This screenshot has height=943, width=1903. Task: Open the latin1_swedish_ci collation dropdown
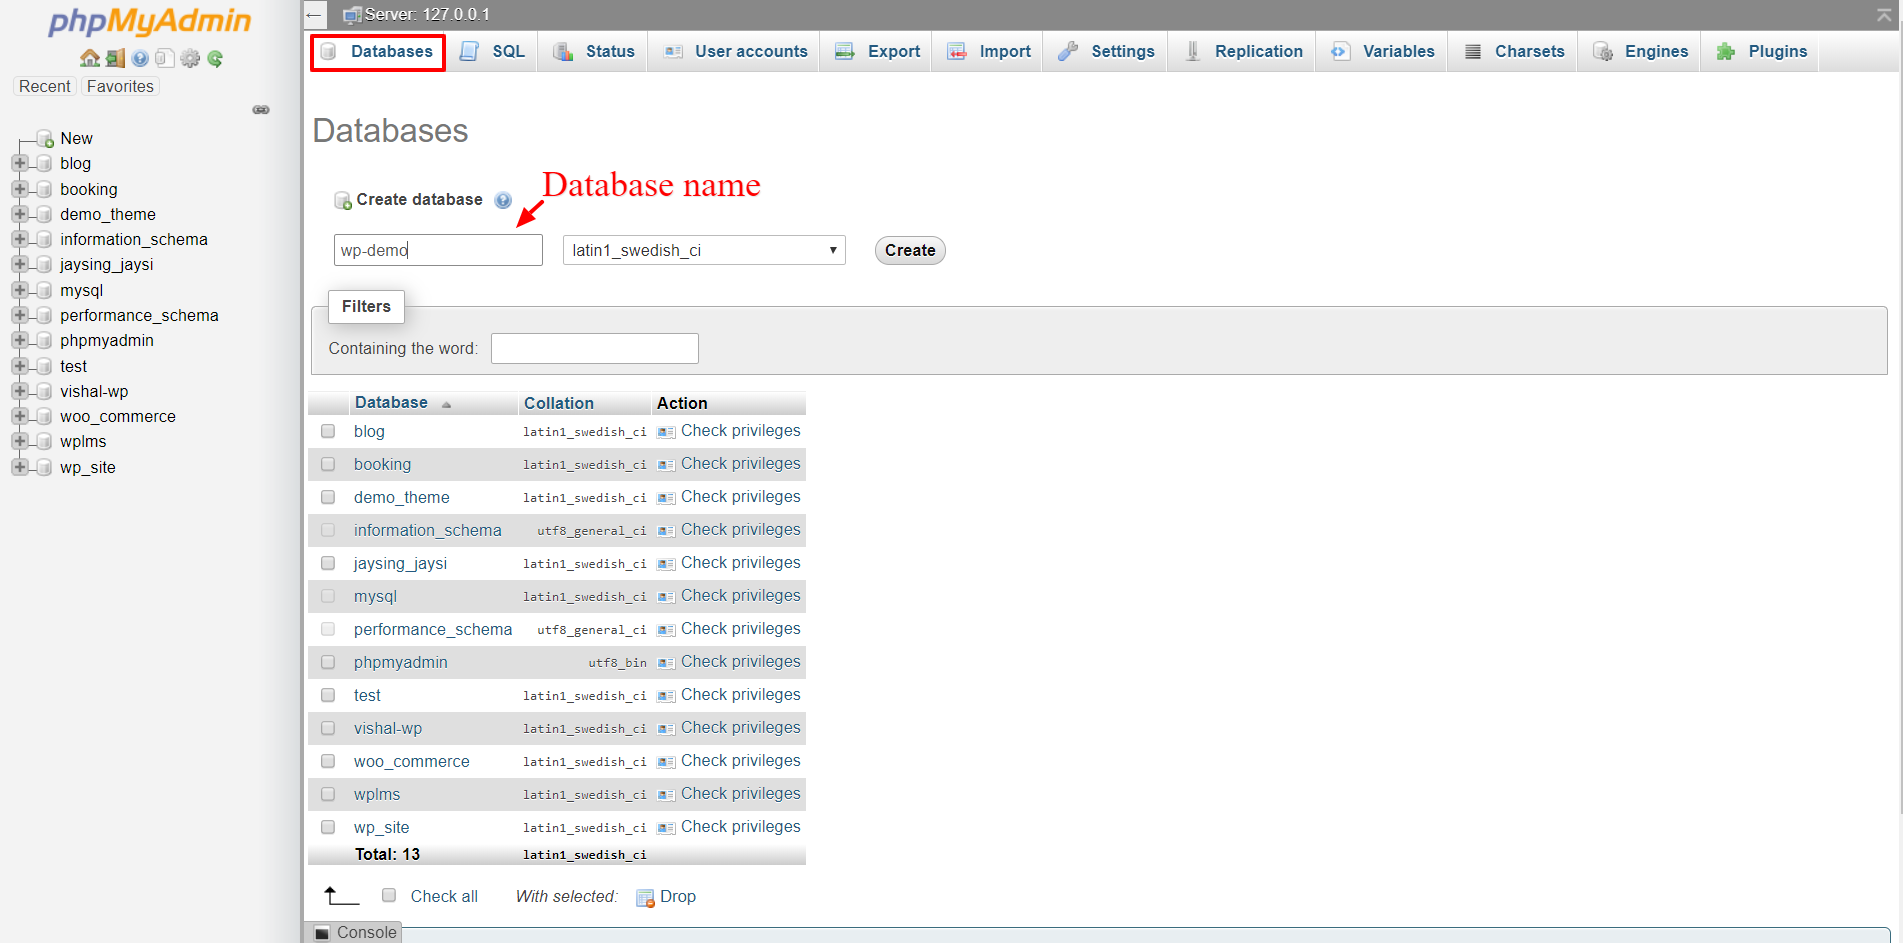pos(704,250)
